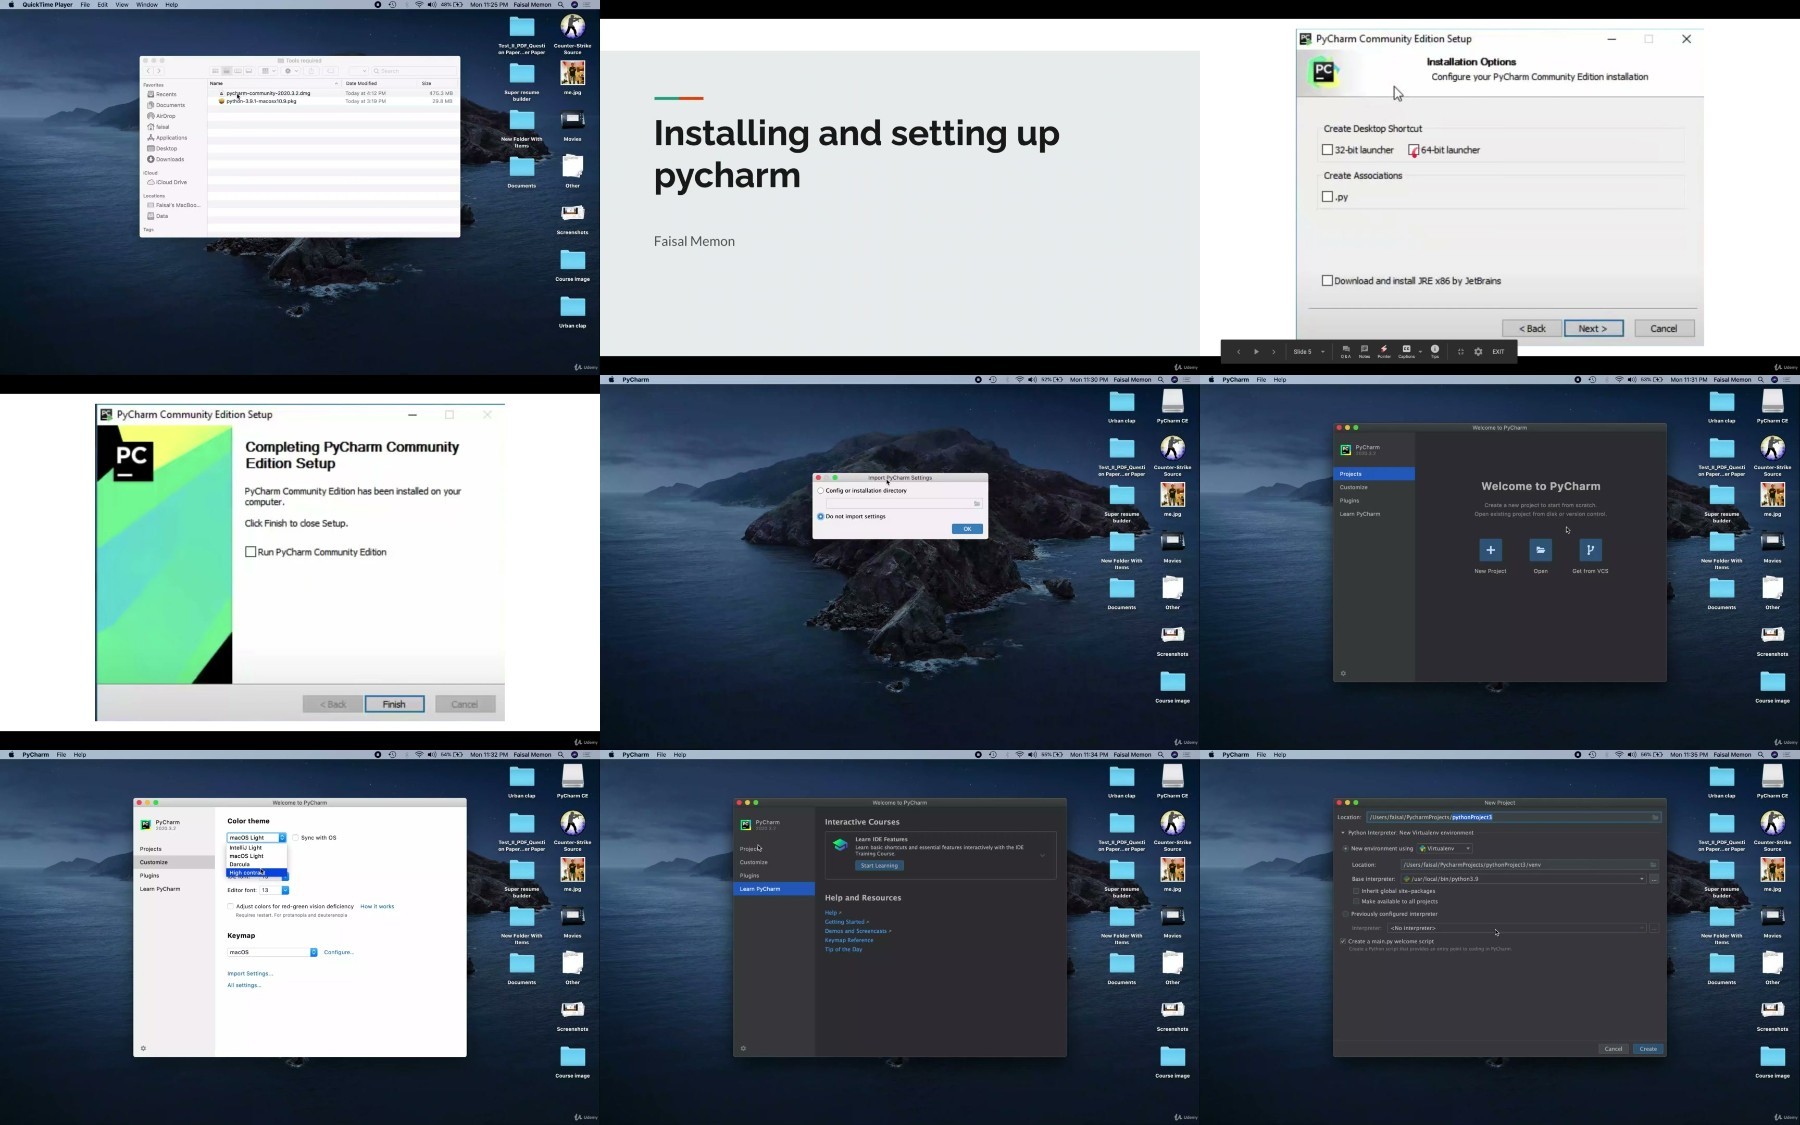Click the project Location path field in New Project
1800x1125 pixels.
coord(1513,818)
